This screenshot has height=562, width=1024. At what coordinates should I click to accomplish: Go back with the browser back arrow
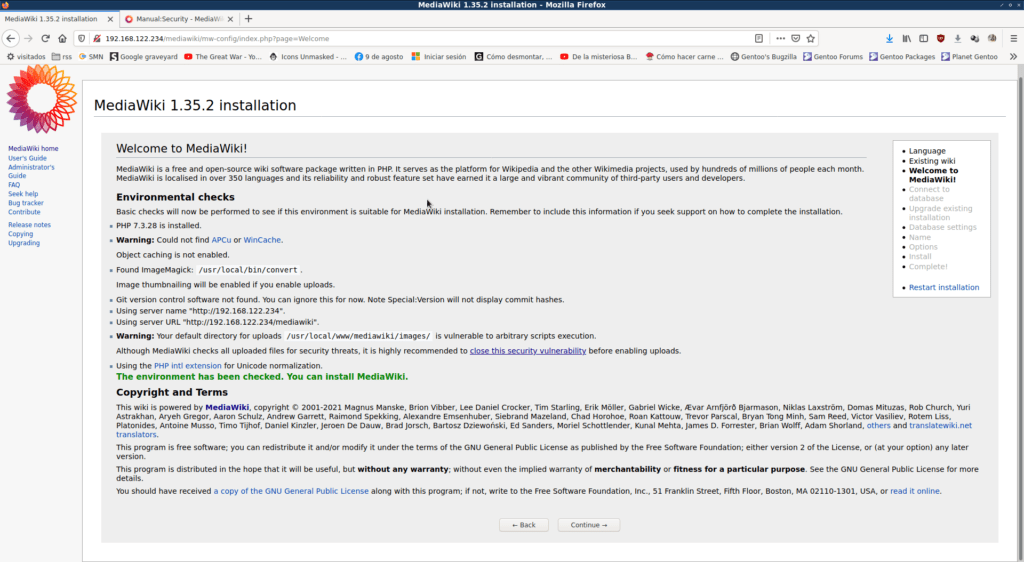[10, 39]
